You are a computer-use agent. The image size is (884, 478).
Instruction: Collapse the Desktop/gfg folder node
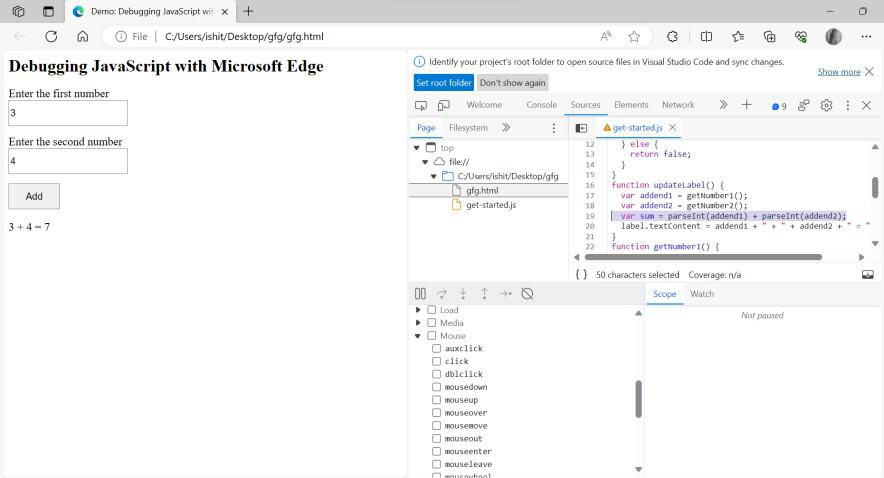[x=434, y=176]
